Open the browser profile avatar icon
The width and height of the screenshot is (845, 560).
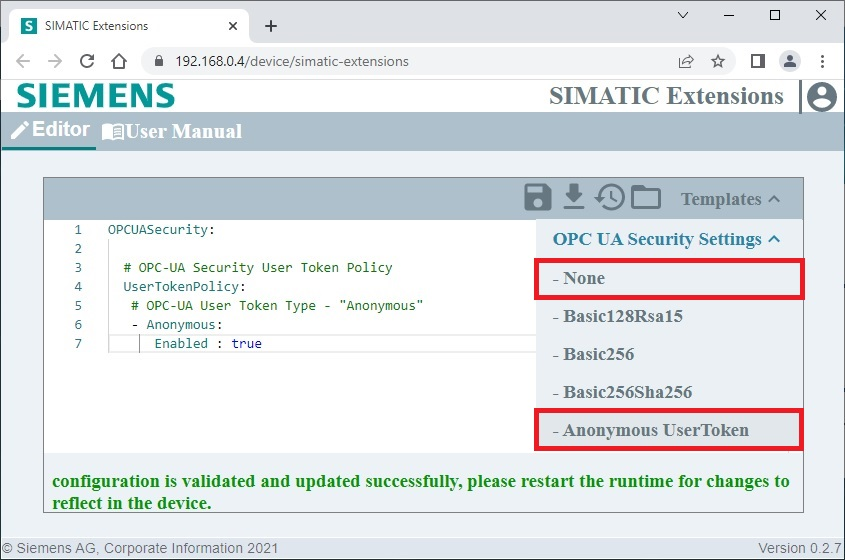789,61
